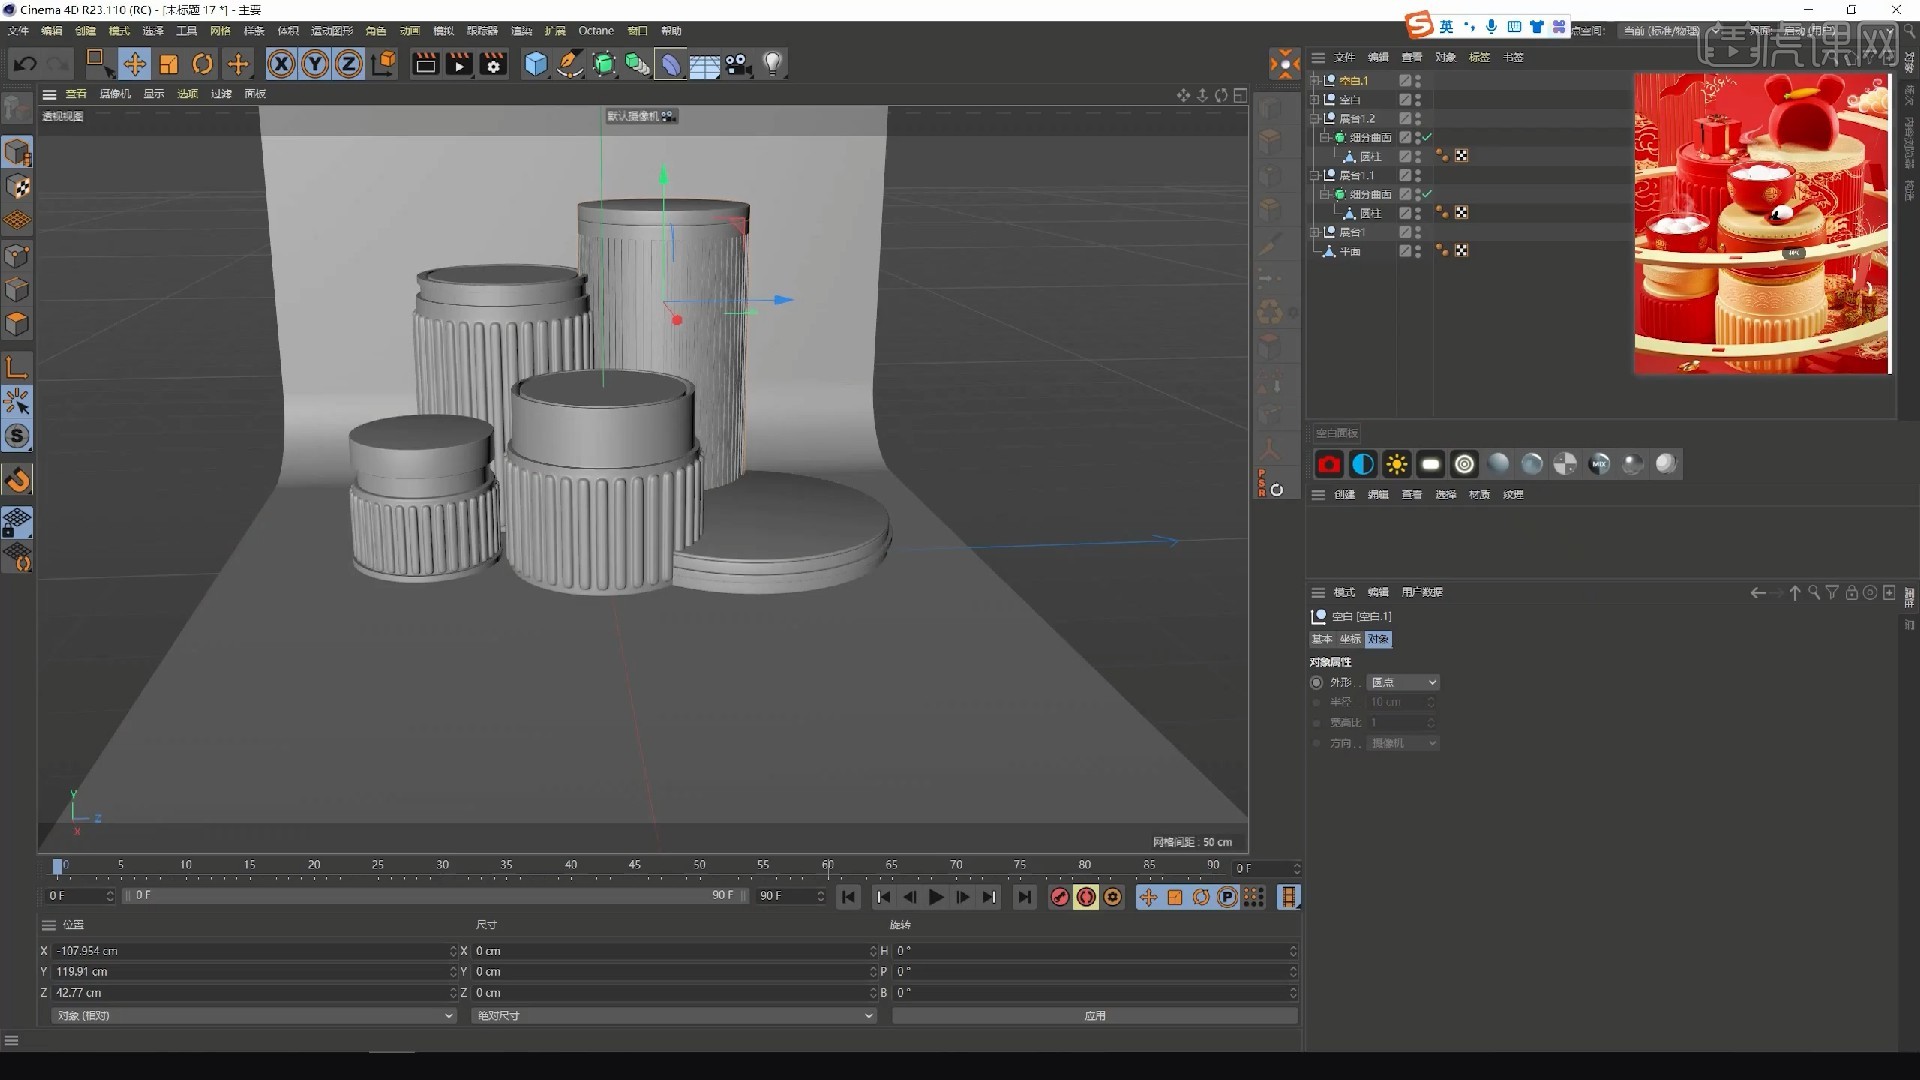Toggle autokeying button
Image resolution: width=1920 pixels, height=1080 pixels.
coord(1086,898)
